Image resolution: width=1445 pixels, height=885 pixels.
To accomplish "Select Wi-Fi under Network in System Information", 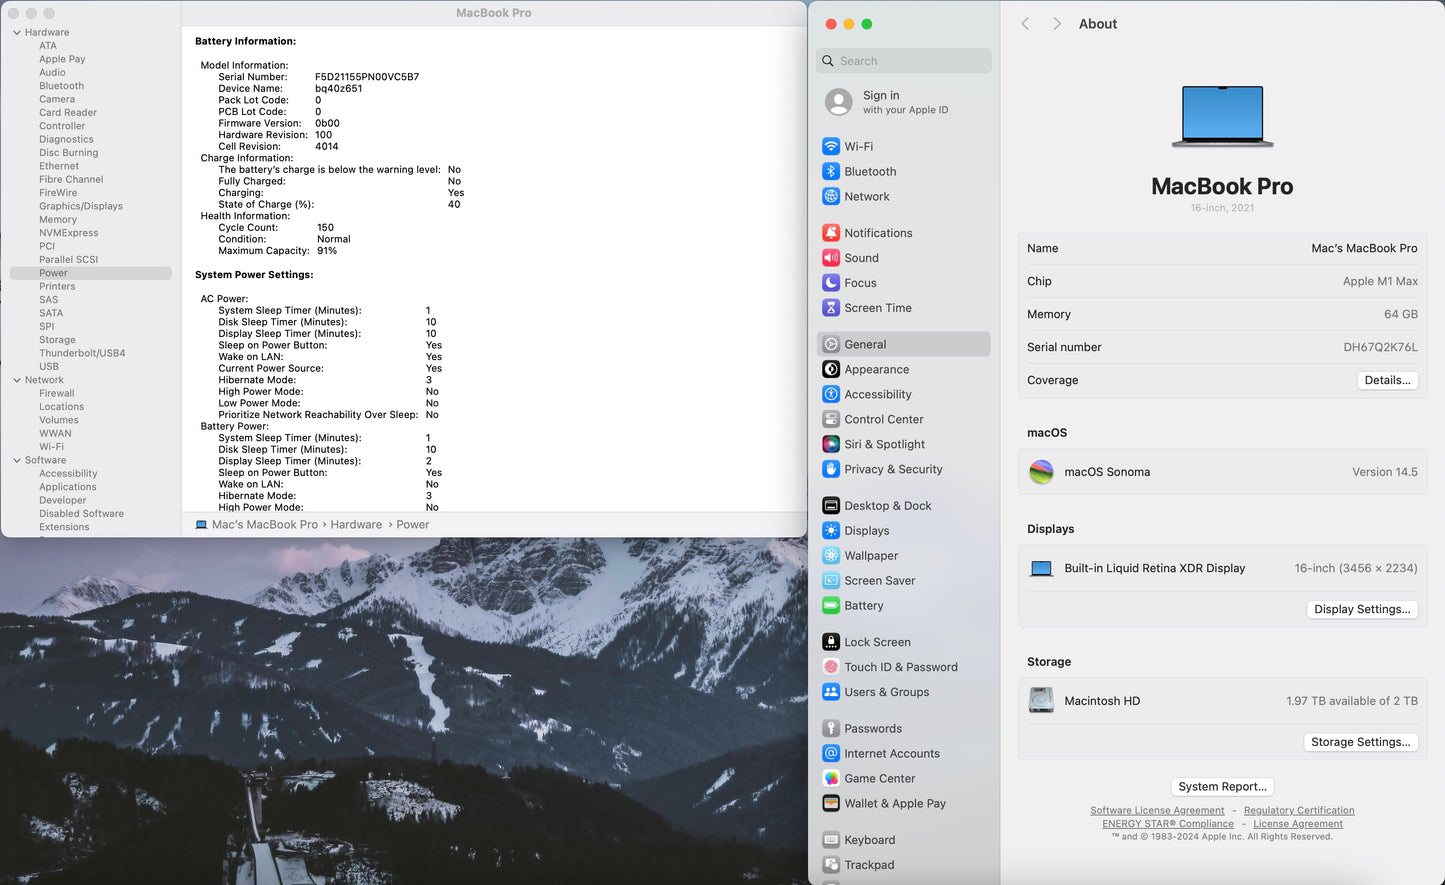I will pos(51,447).
